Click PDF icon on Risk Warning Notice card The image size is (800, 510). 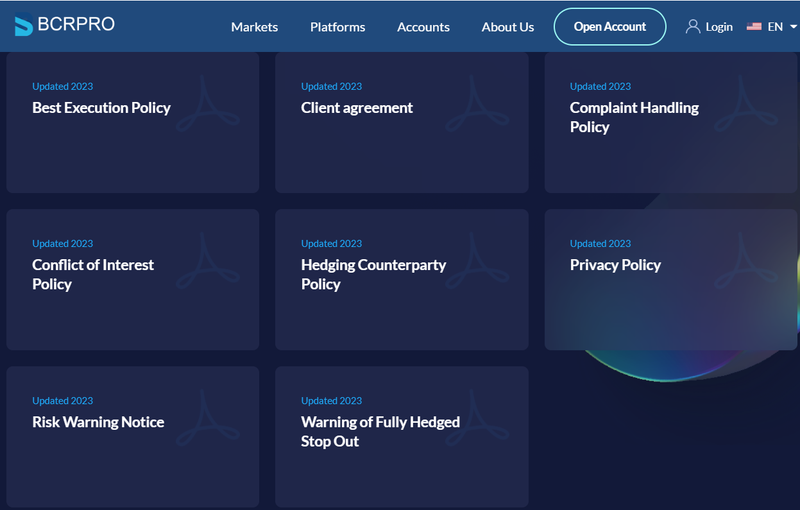pyautogui.click(x=208, y=418)
